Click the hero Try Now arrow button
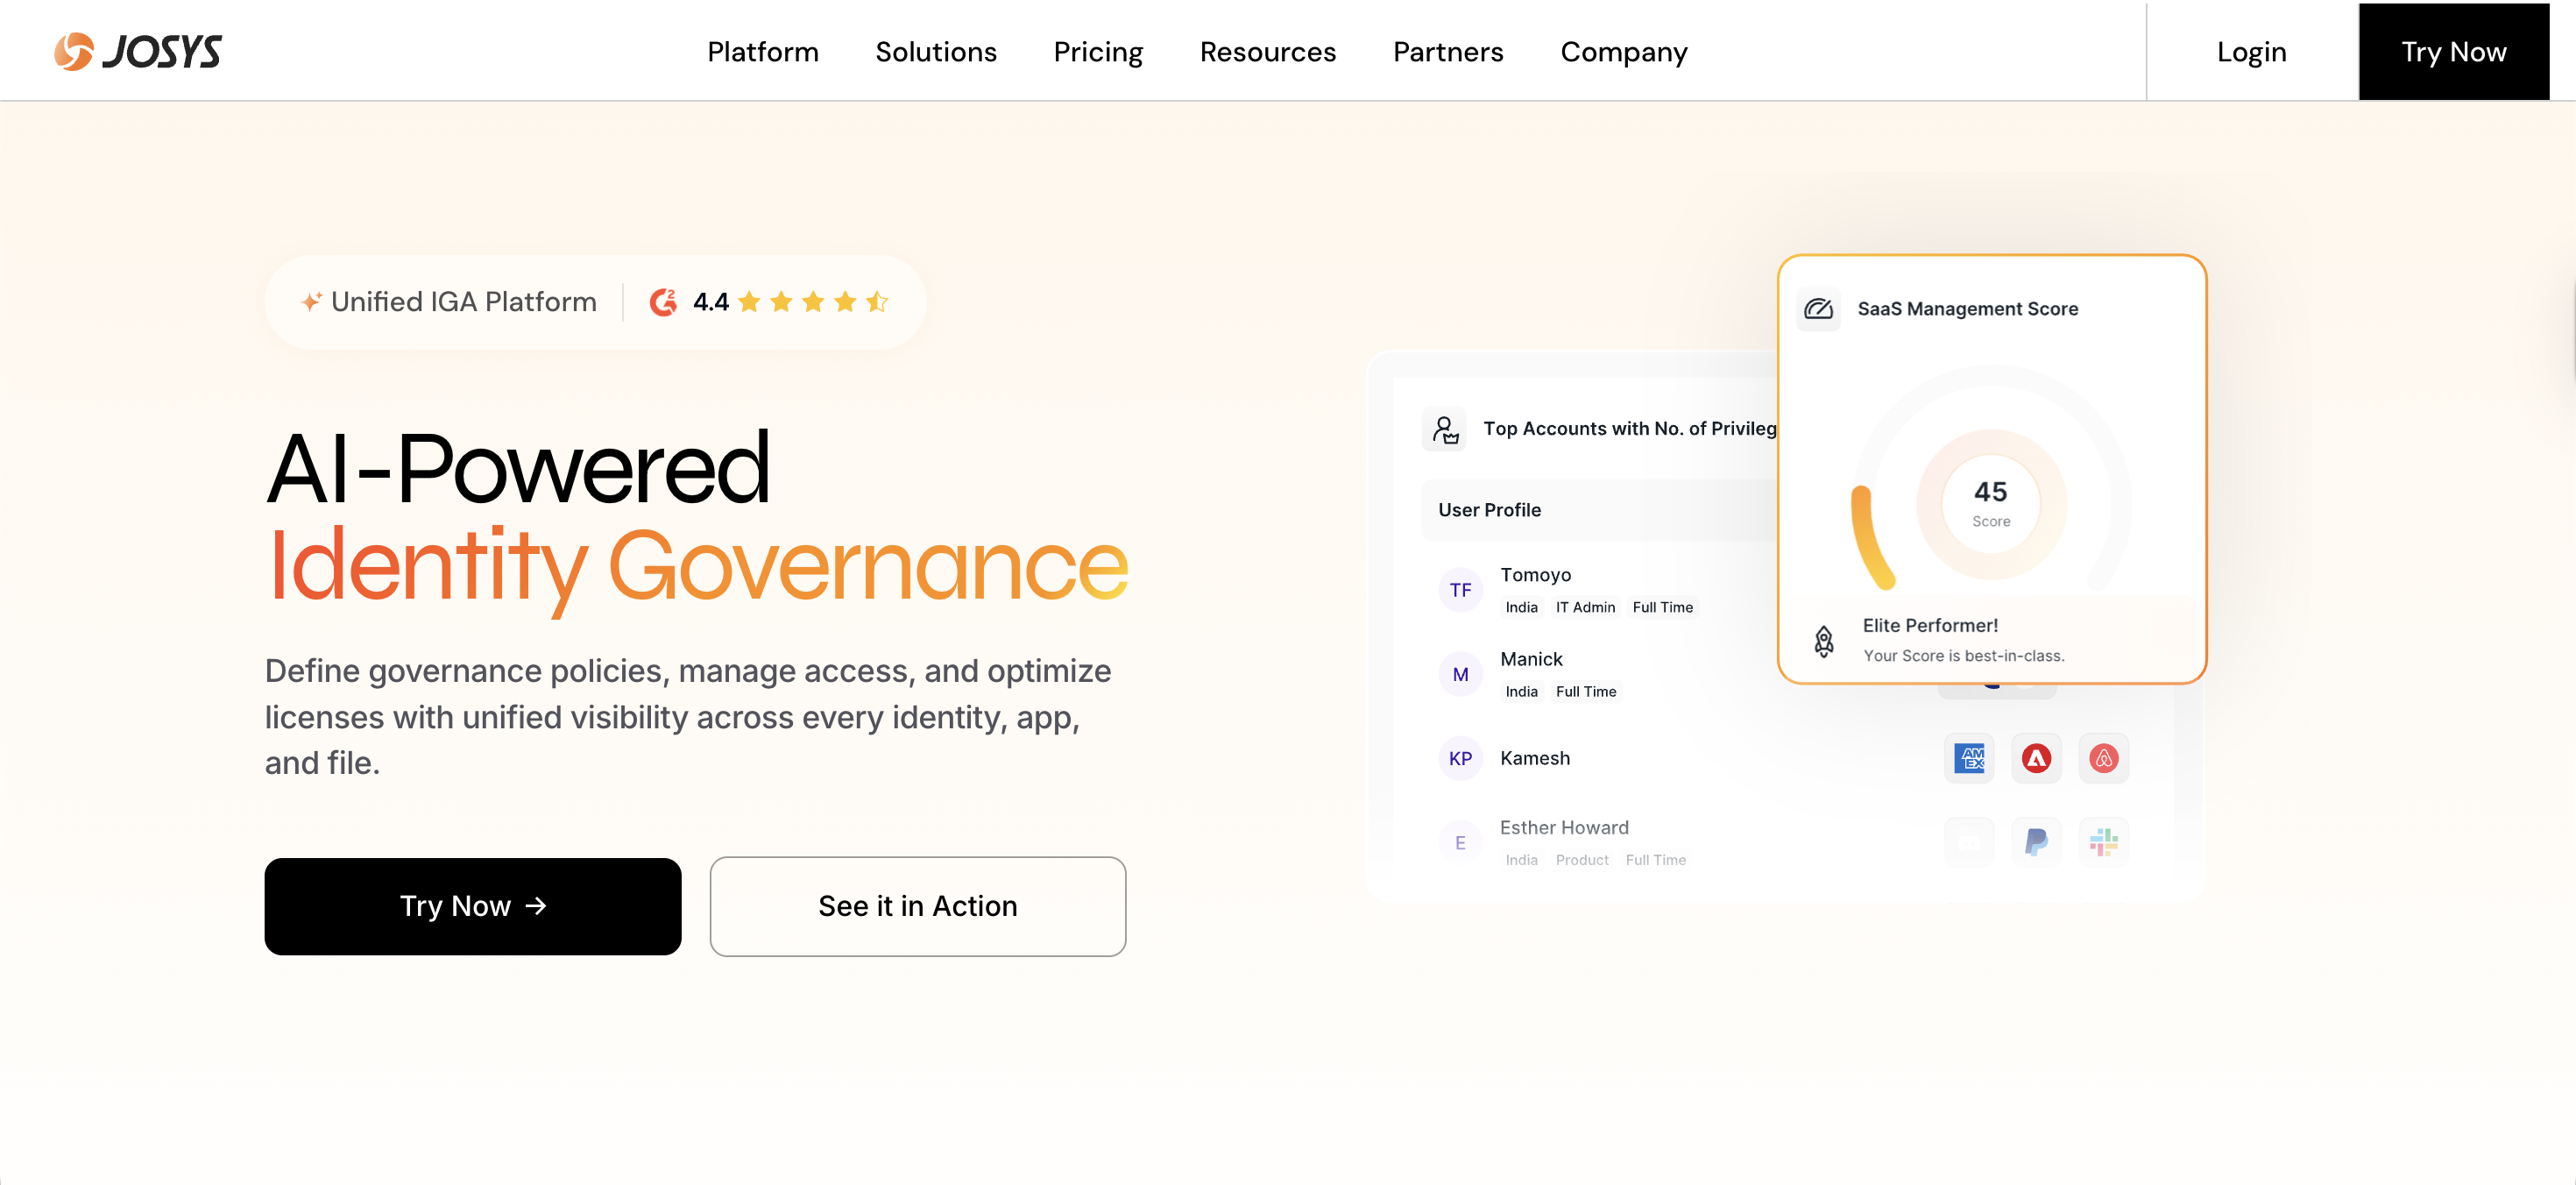Screen dimensions: 2576x1185 pos(473,906)
